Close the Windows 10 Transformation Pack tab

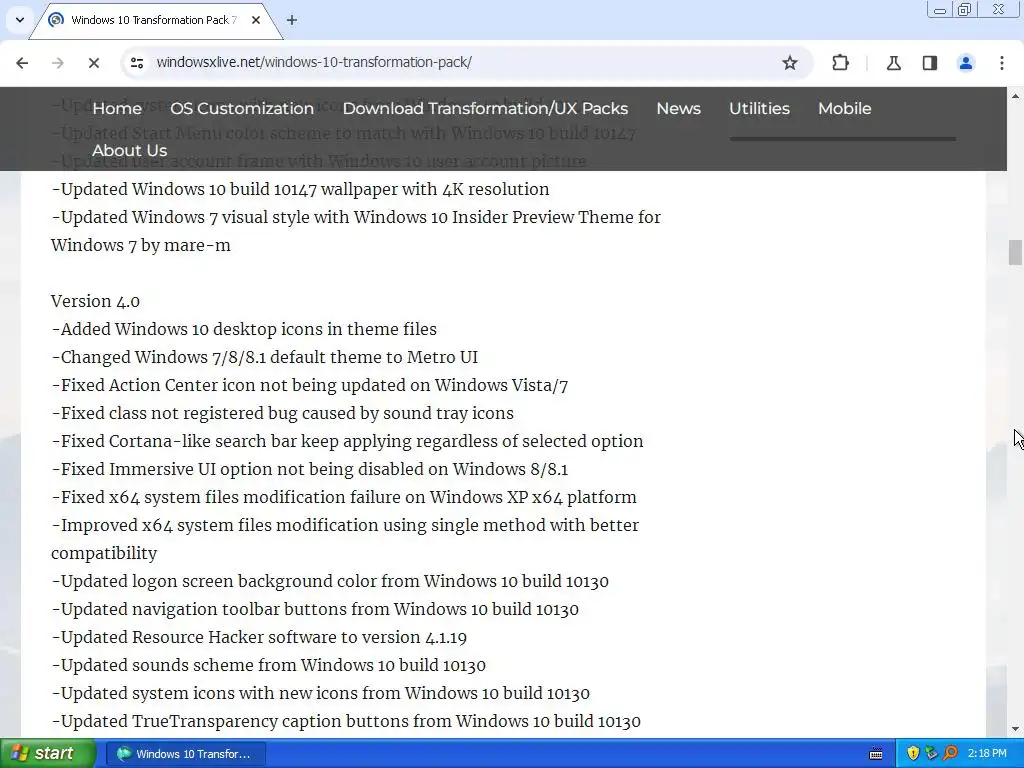point(256,20)
